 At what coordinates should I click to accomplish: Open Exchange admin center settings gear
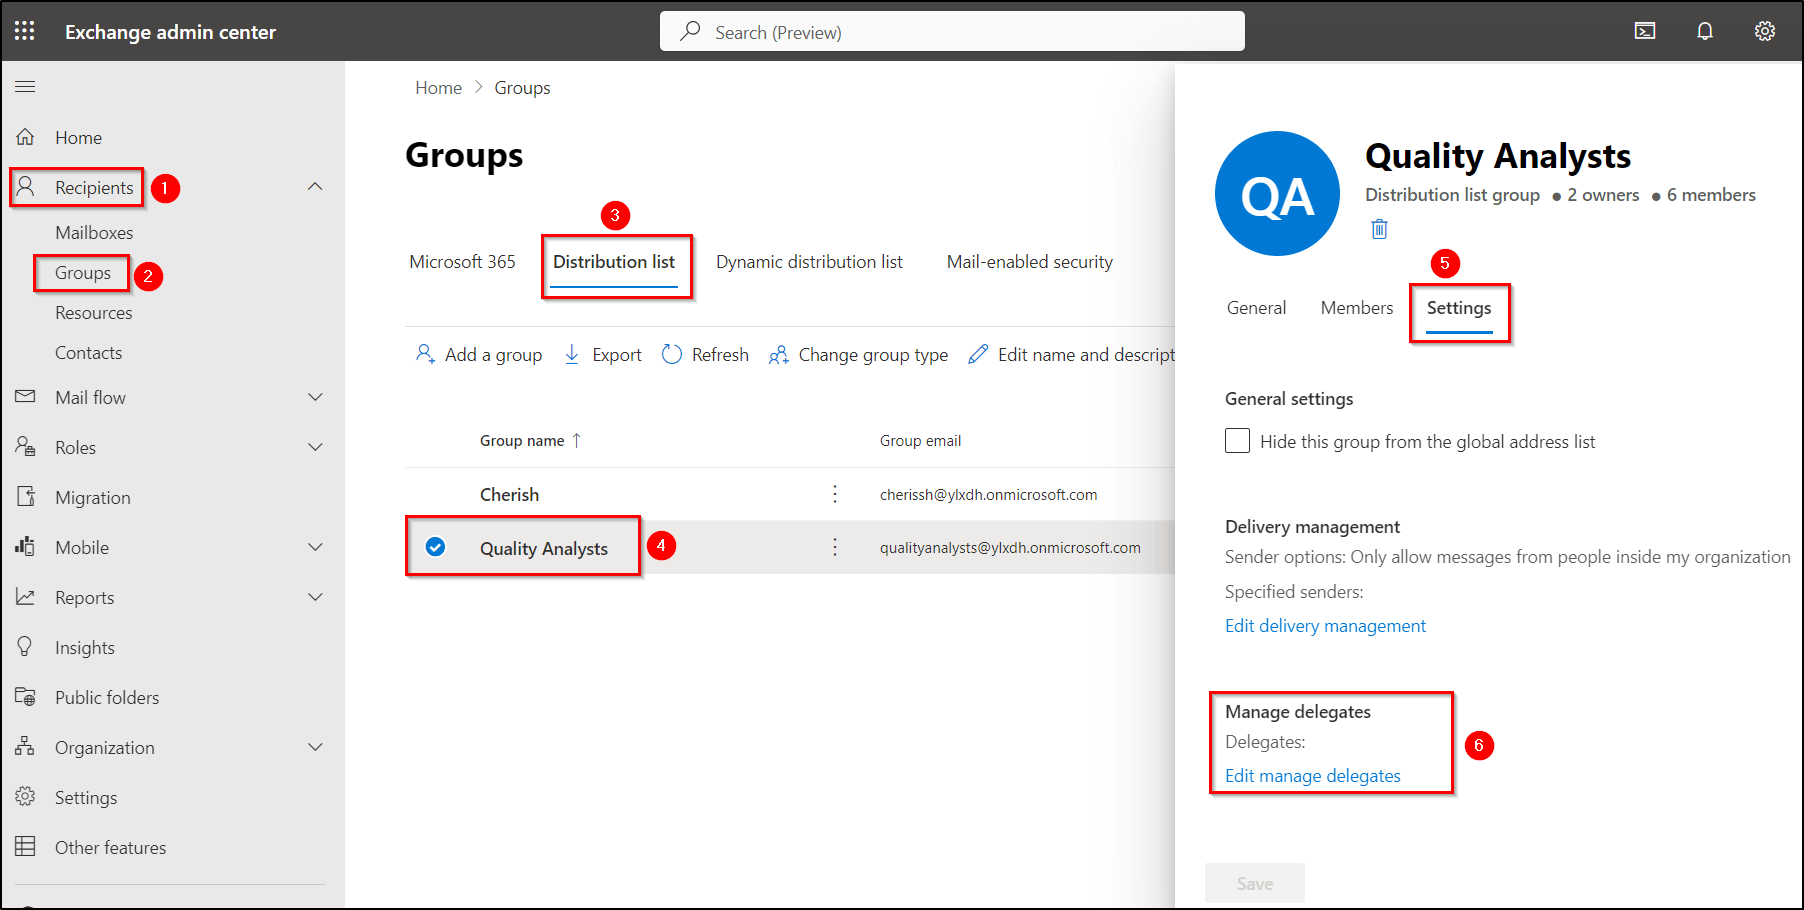(x=1764, y=31)
